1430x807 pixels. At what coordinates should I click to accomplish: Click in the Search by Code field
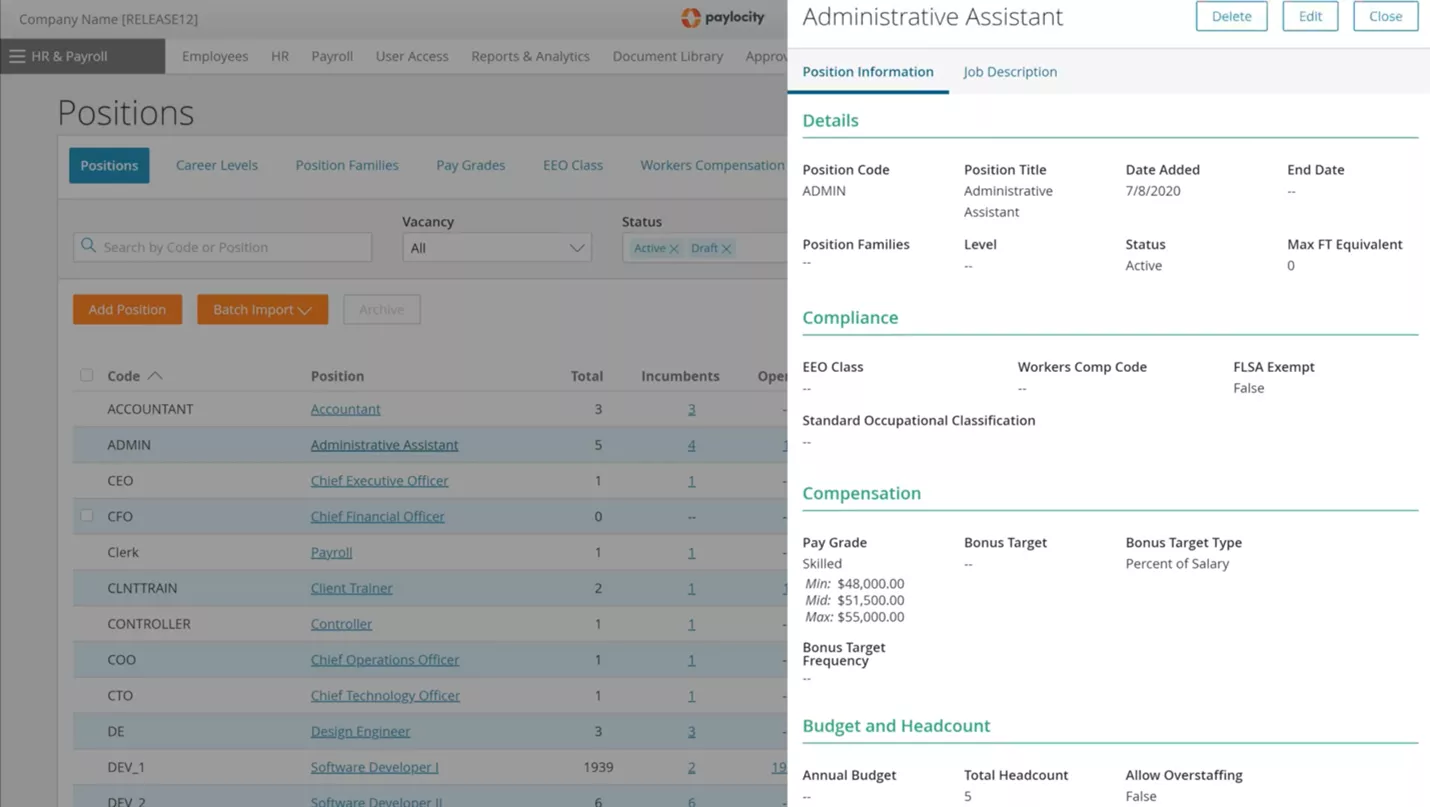click(232, 247)
